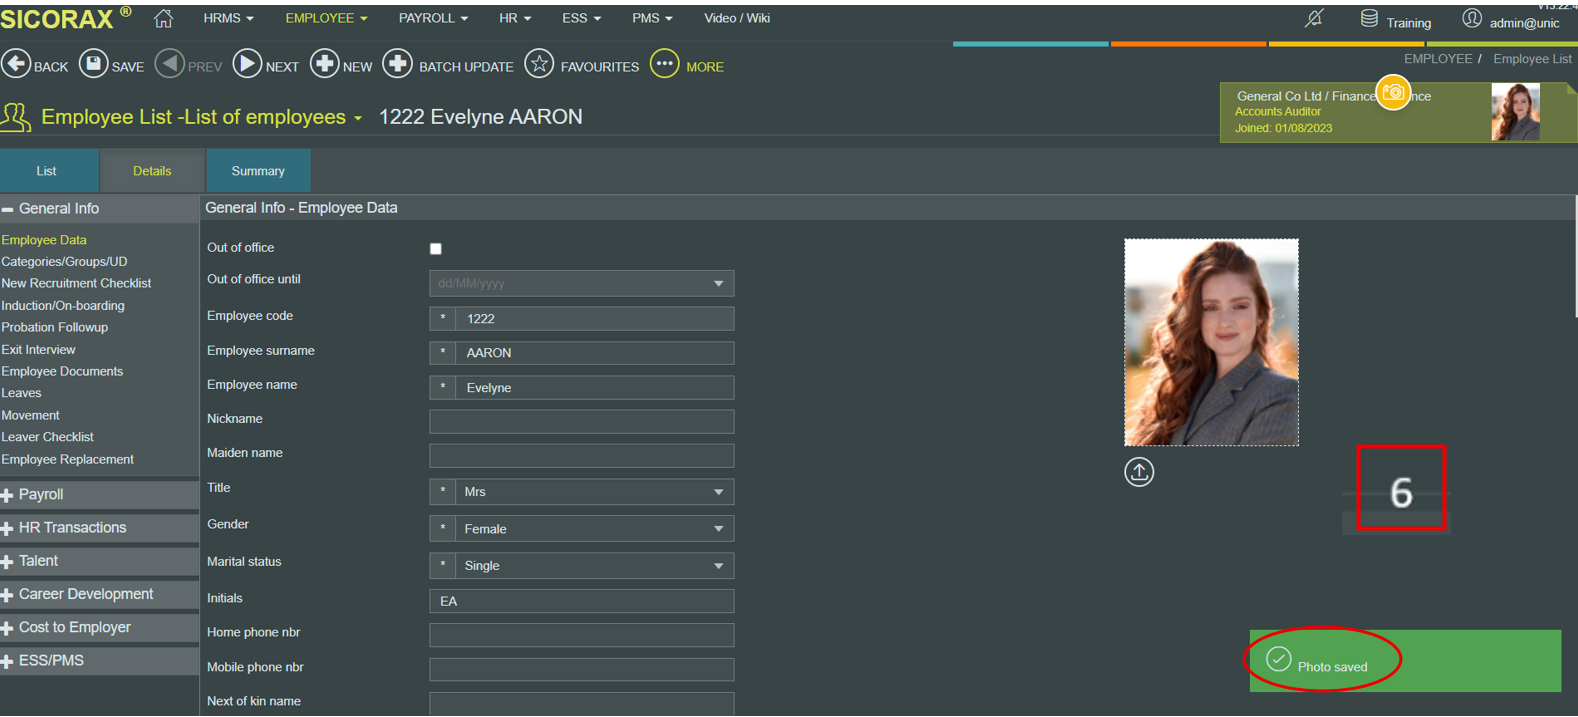Open Employee Documents link in sidebar
1578x717 pixels.
(x=62, y=371)
